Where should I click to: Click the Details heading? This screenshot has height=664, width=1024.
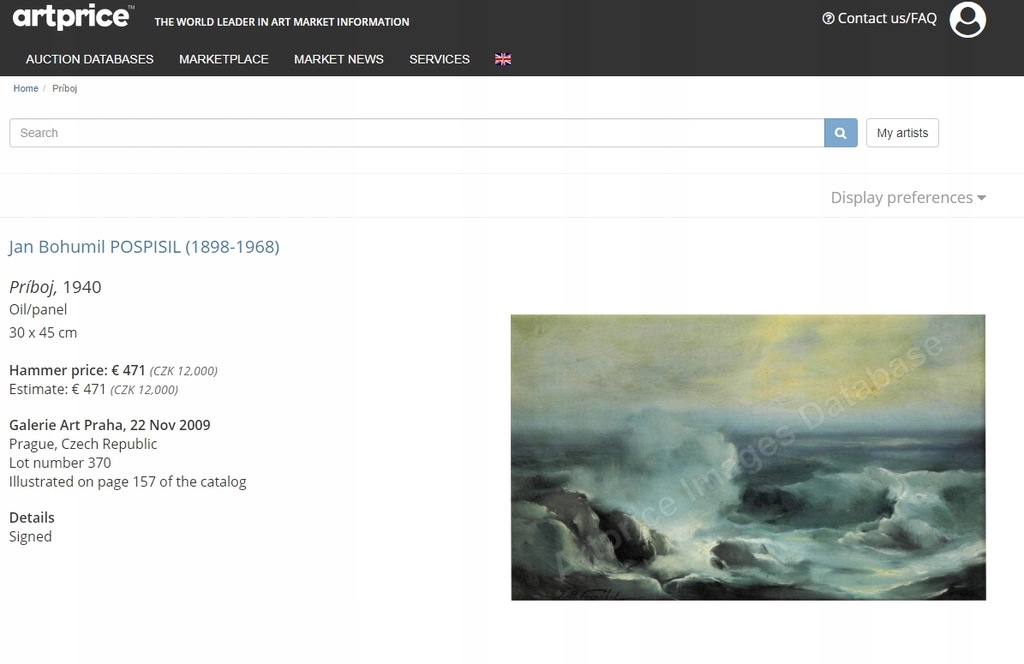click(x=31, y=518)
